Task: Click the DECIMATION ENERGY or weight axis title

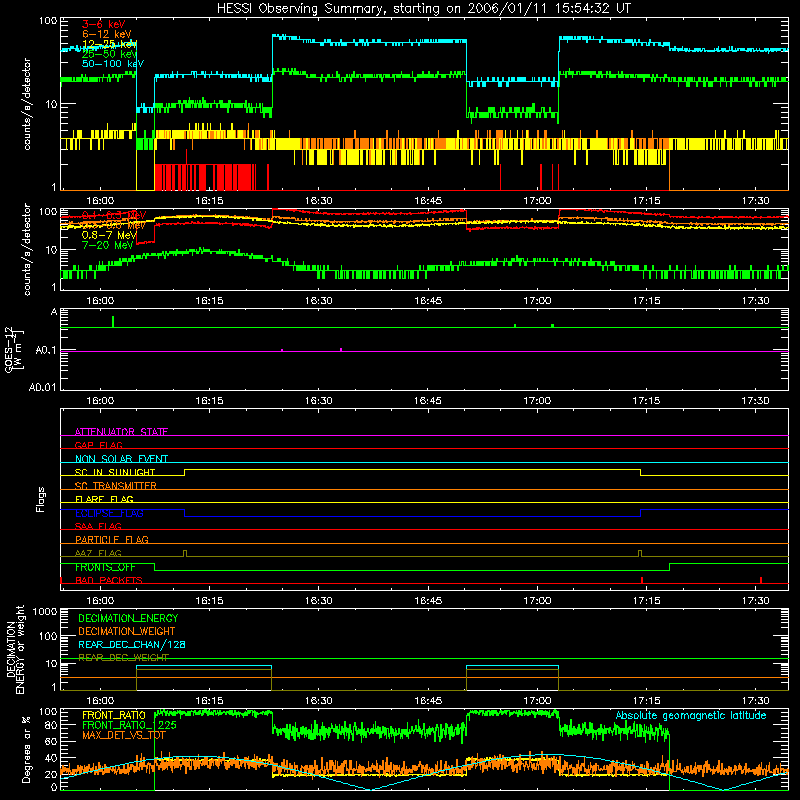Action: click(x=16, y=649)
